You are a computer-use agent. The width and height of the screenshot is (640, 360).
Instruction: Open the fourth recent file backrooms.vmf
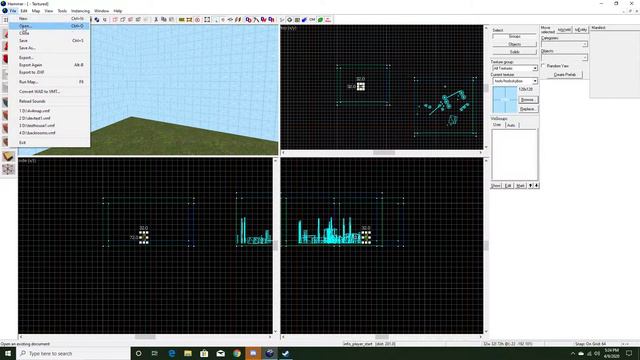click(x=50, y=133)
